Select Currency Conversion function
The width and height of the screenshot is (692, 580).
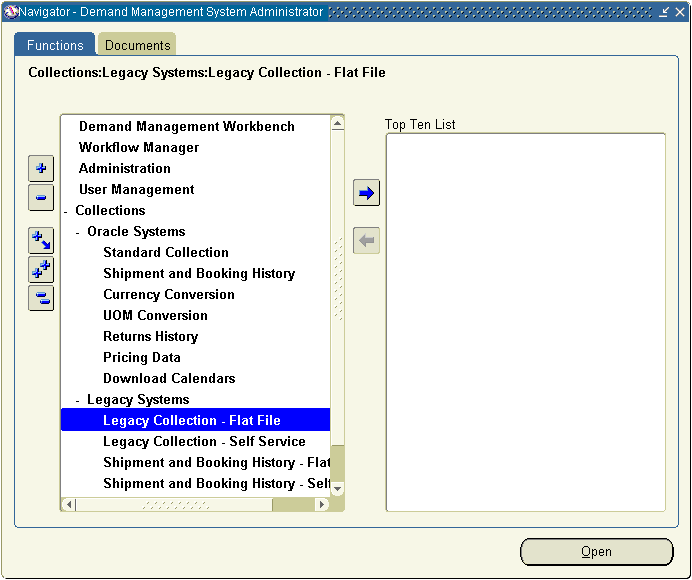coord(169,294)
